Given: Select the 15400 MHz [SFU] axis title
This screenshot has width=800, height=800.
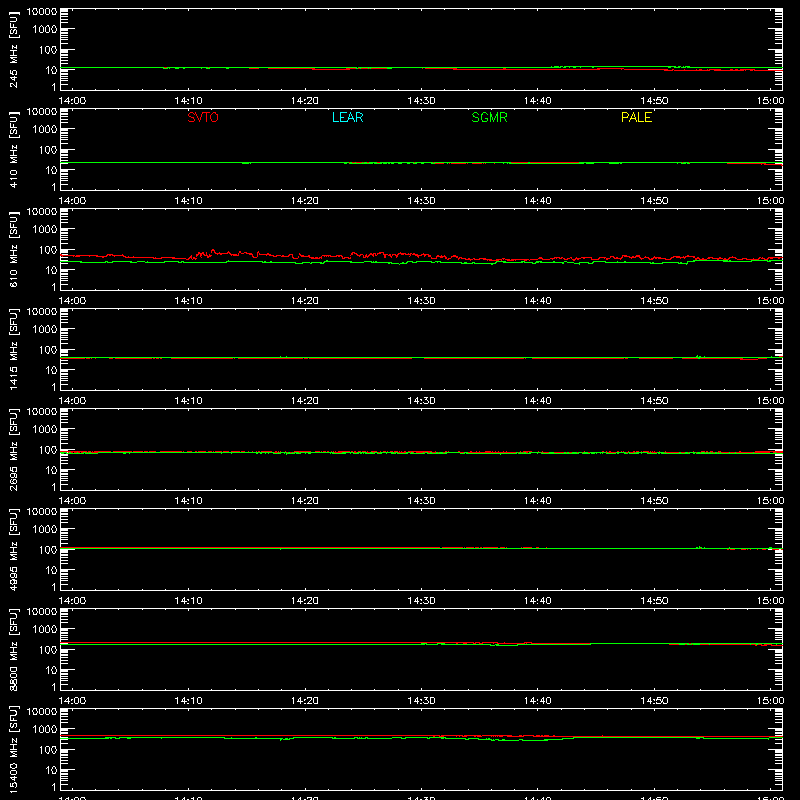Looking at the screenshot, I should coord(14,749).
